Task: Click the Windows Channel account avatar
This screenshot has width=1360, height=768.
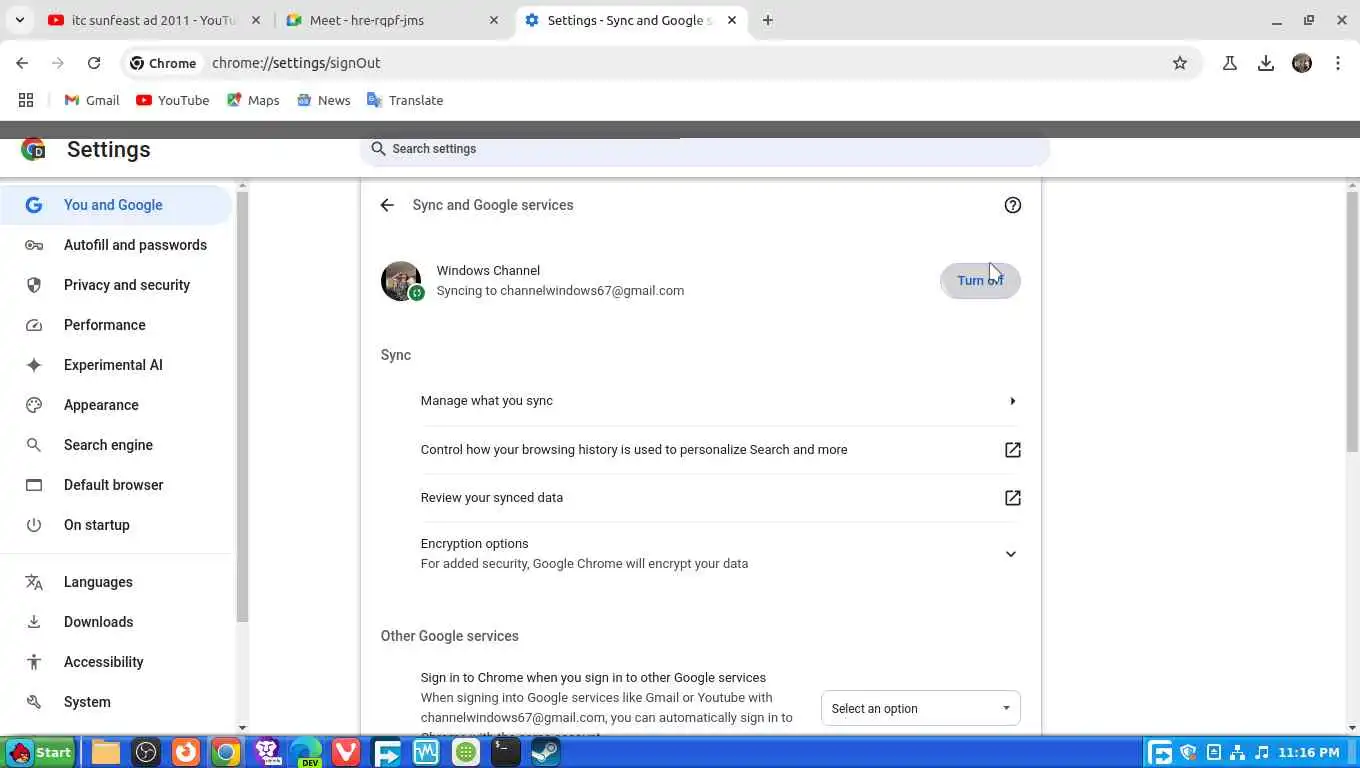Action: click(x=401, y=281)
